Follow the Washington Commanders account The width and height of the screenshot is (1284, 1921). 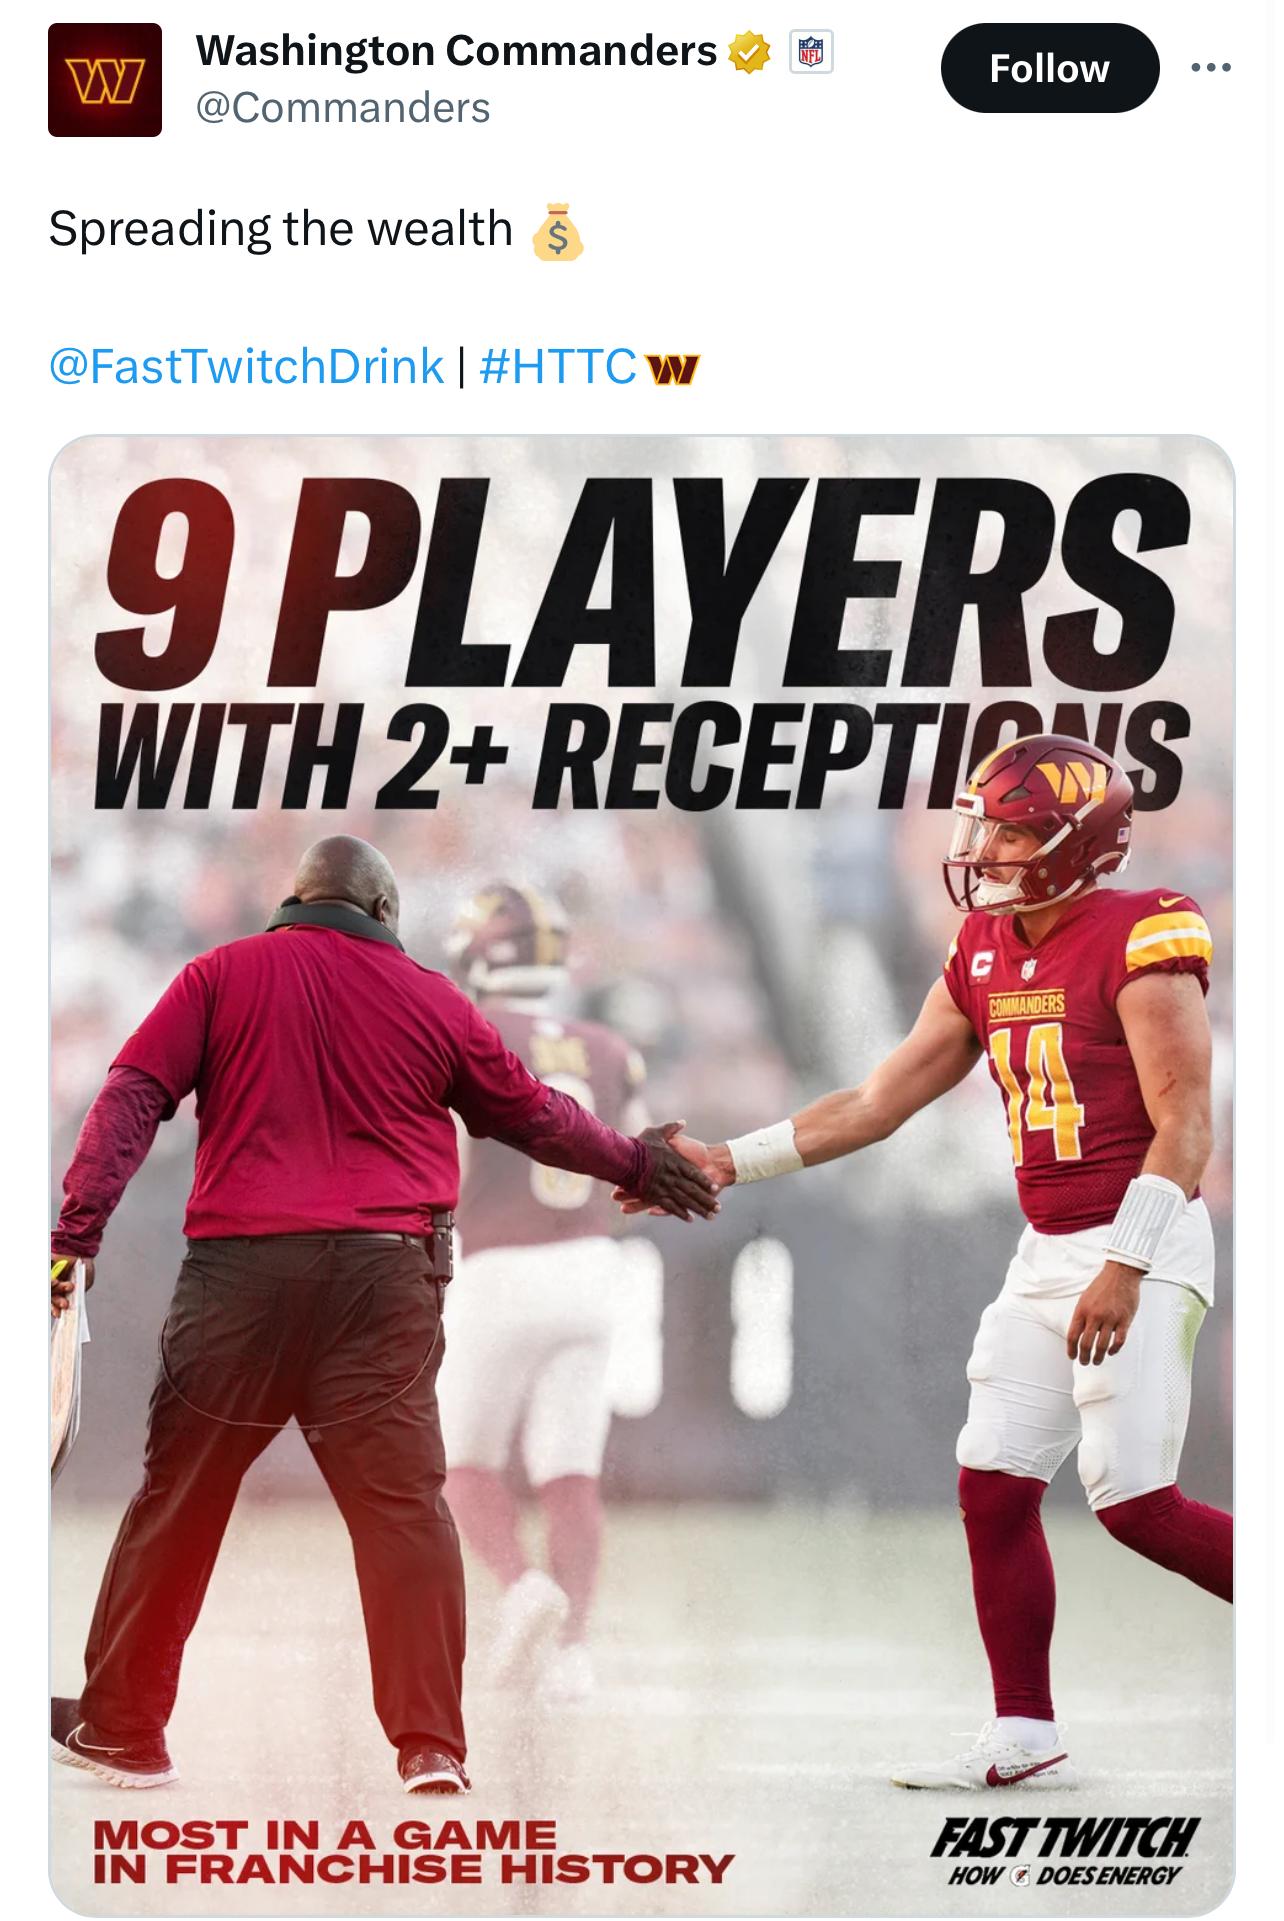(1050, 68)
